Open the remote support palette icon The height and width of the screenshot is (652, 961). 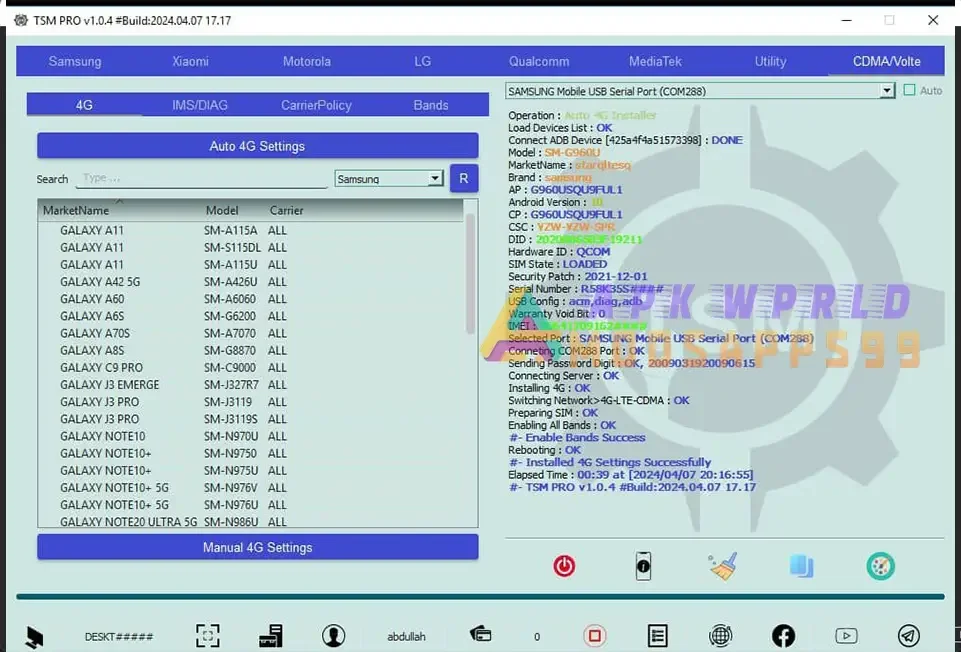point(879,565)
